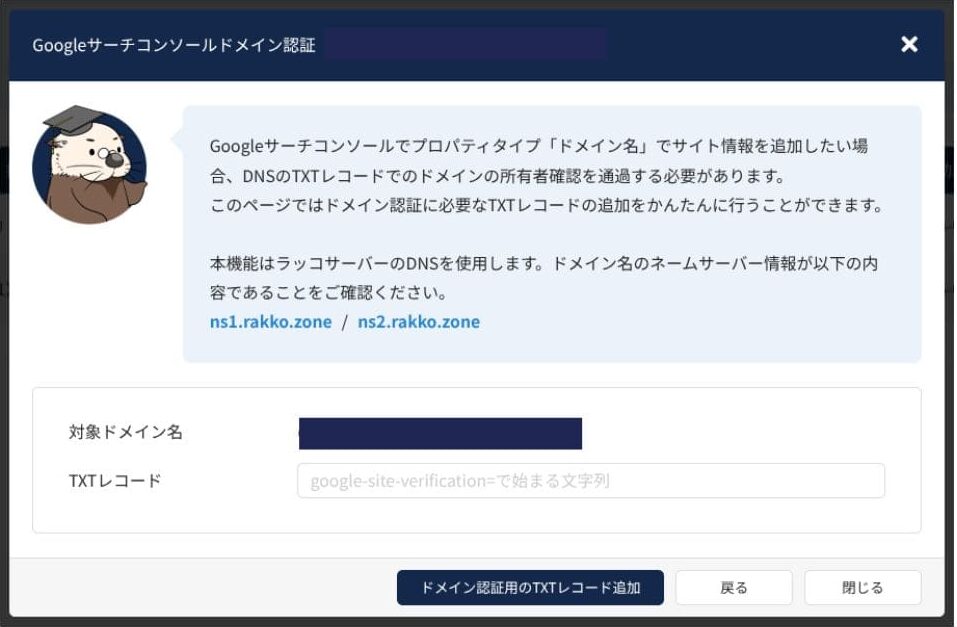Image resolution: width=957 pixels, height=627 pixels.
Task: Close the dialog with the X icon
Action: click(x=908, y=45)
